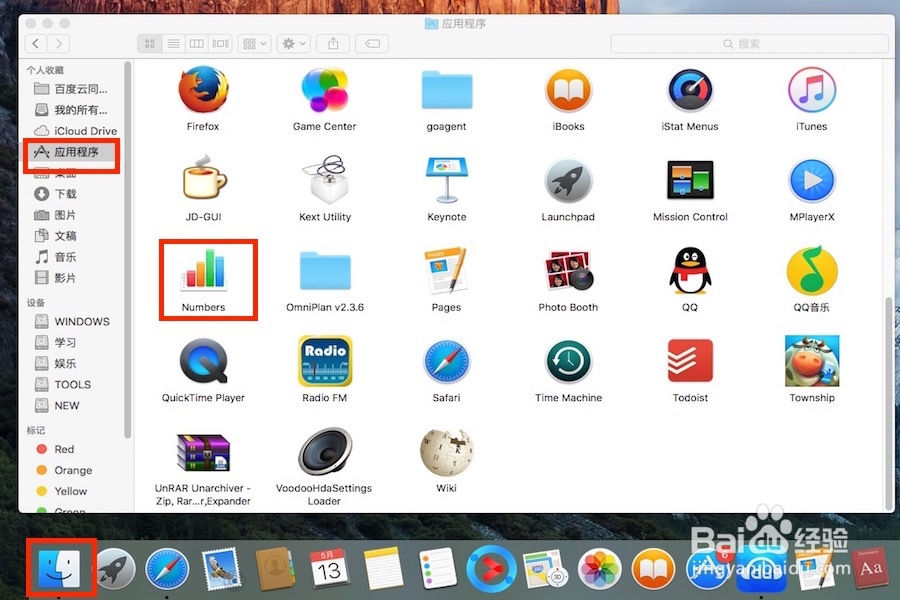The image size is (900, 600).
Task: Select the WINDOWS drive in sidebar
Action: (73, 322)
